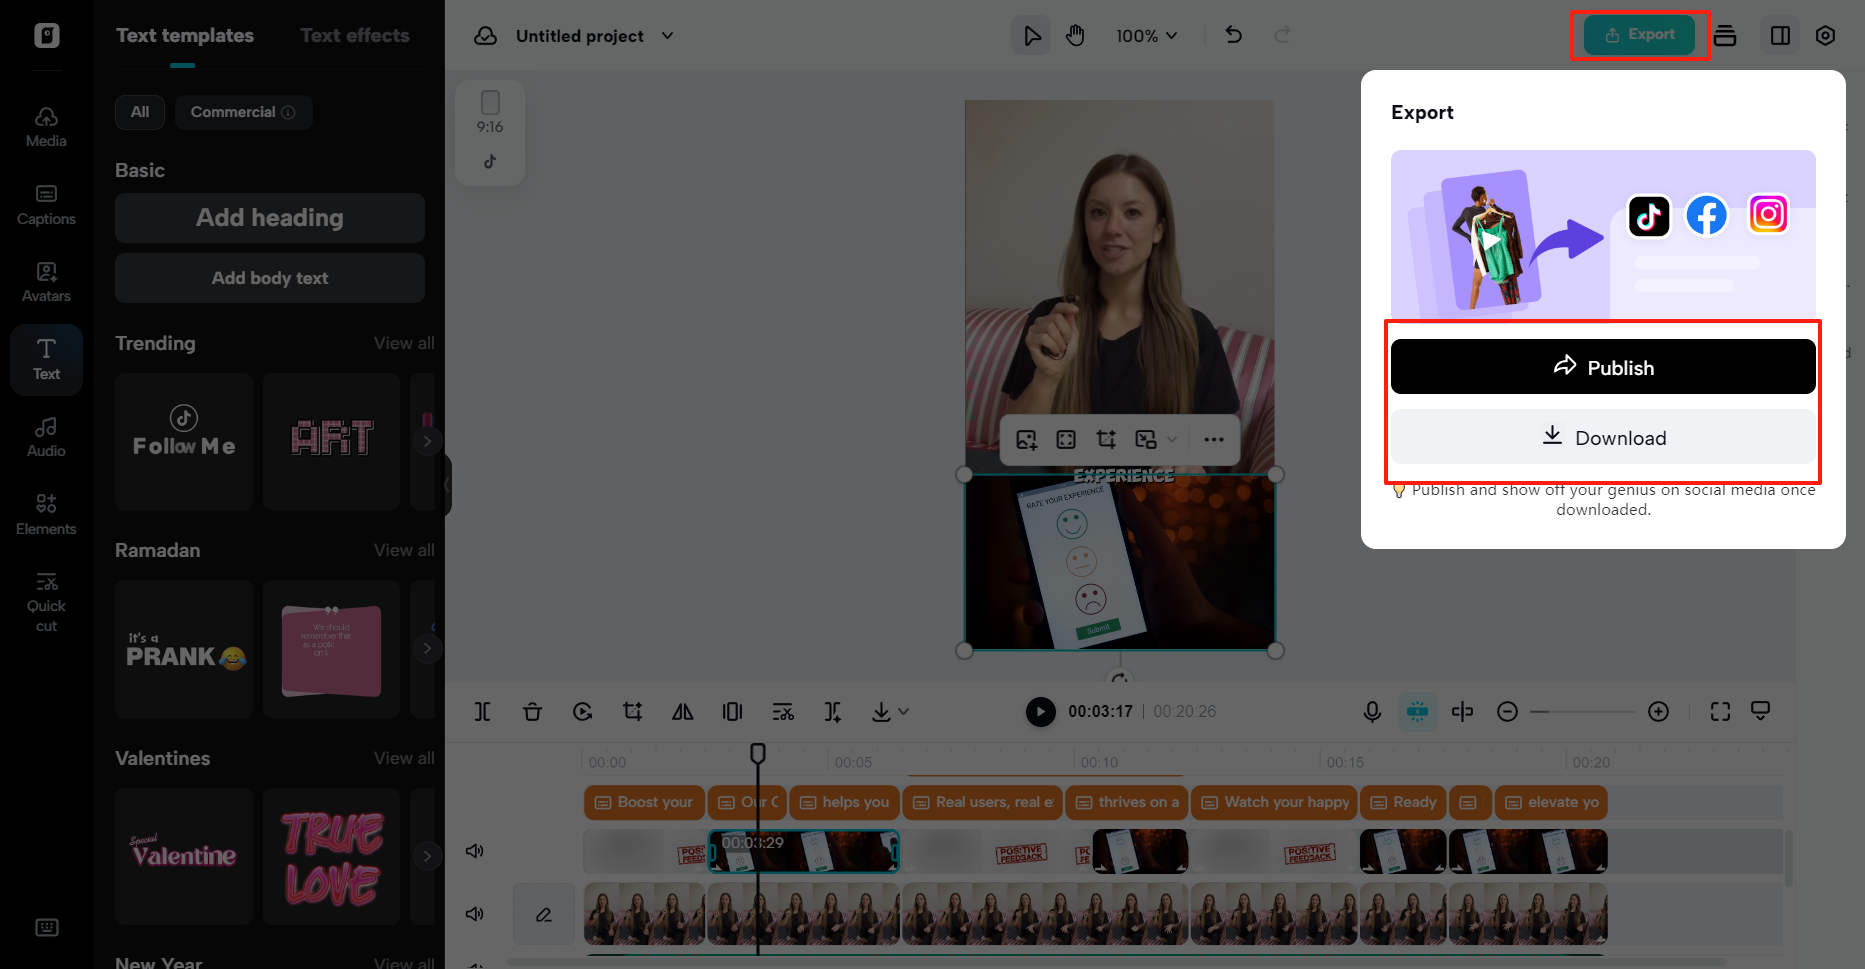
Task: Start a voiceover recording with the mic icon
Action: pos(1371,711)
